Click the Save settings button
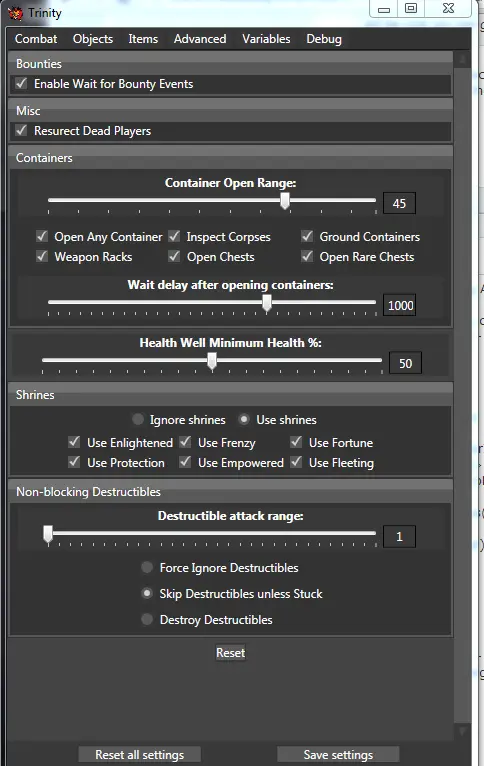Image resolution: width=484 pixels, height=766 pixels. [338, 755]
